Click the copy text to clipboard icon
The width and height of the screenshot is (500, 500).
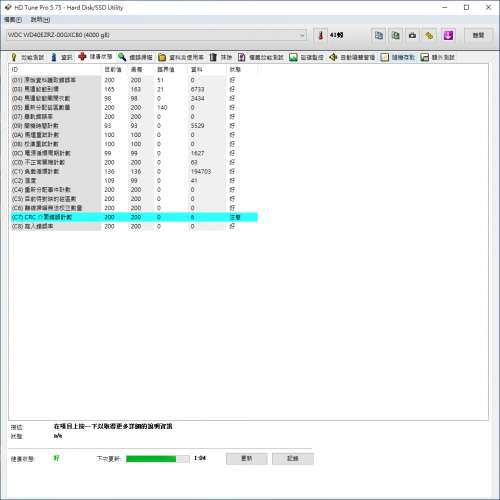coord(379,35)
